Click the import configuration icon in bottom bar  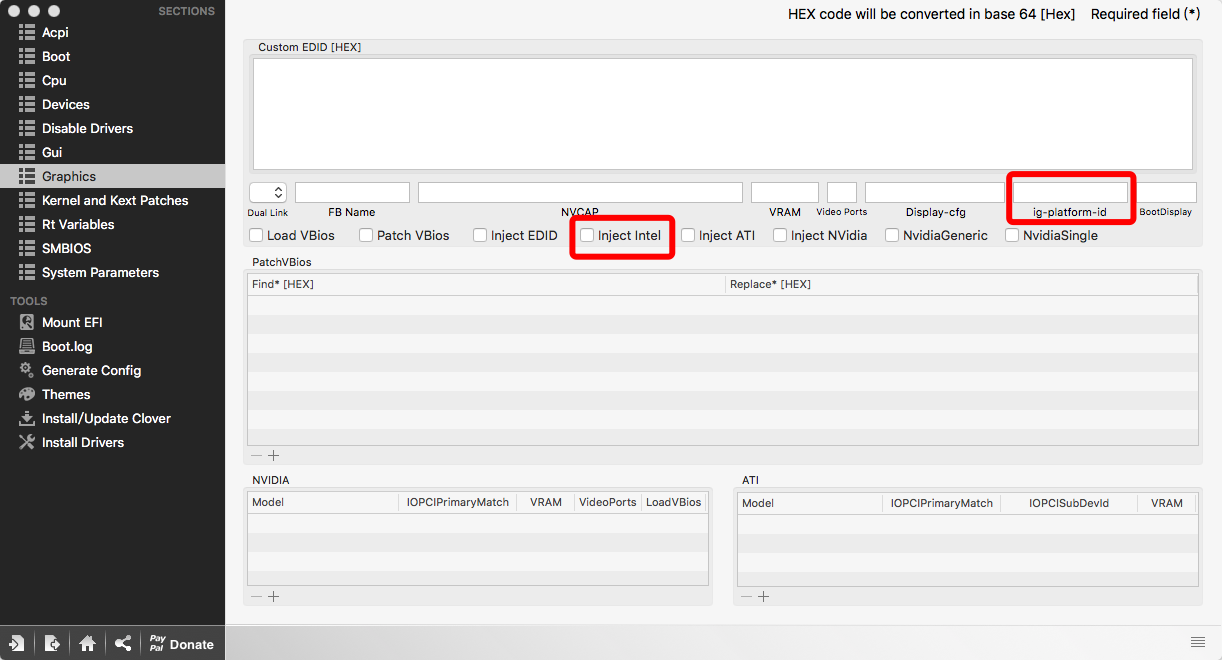(17, 643)
